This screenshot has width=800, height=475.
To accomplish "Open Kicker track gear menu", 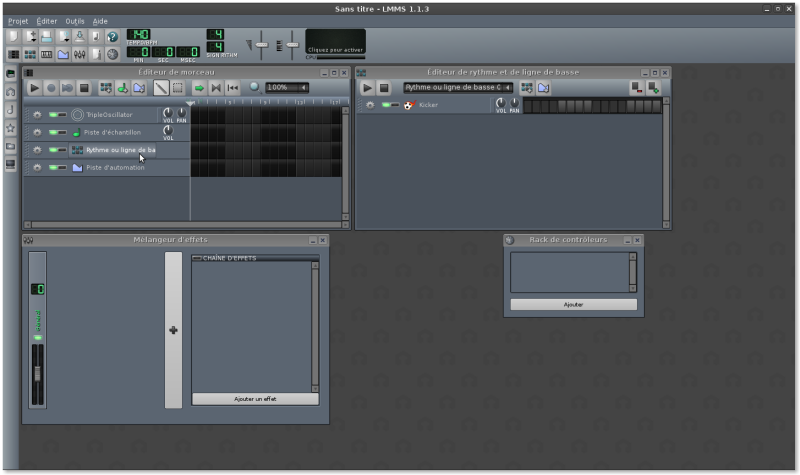I will (x=370, y=105).
